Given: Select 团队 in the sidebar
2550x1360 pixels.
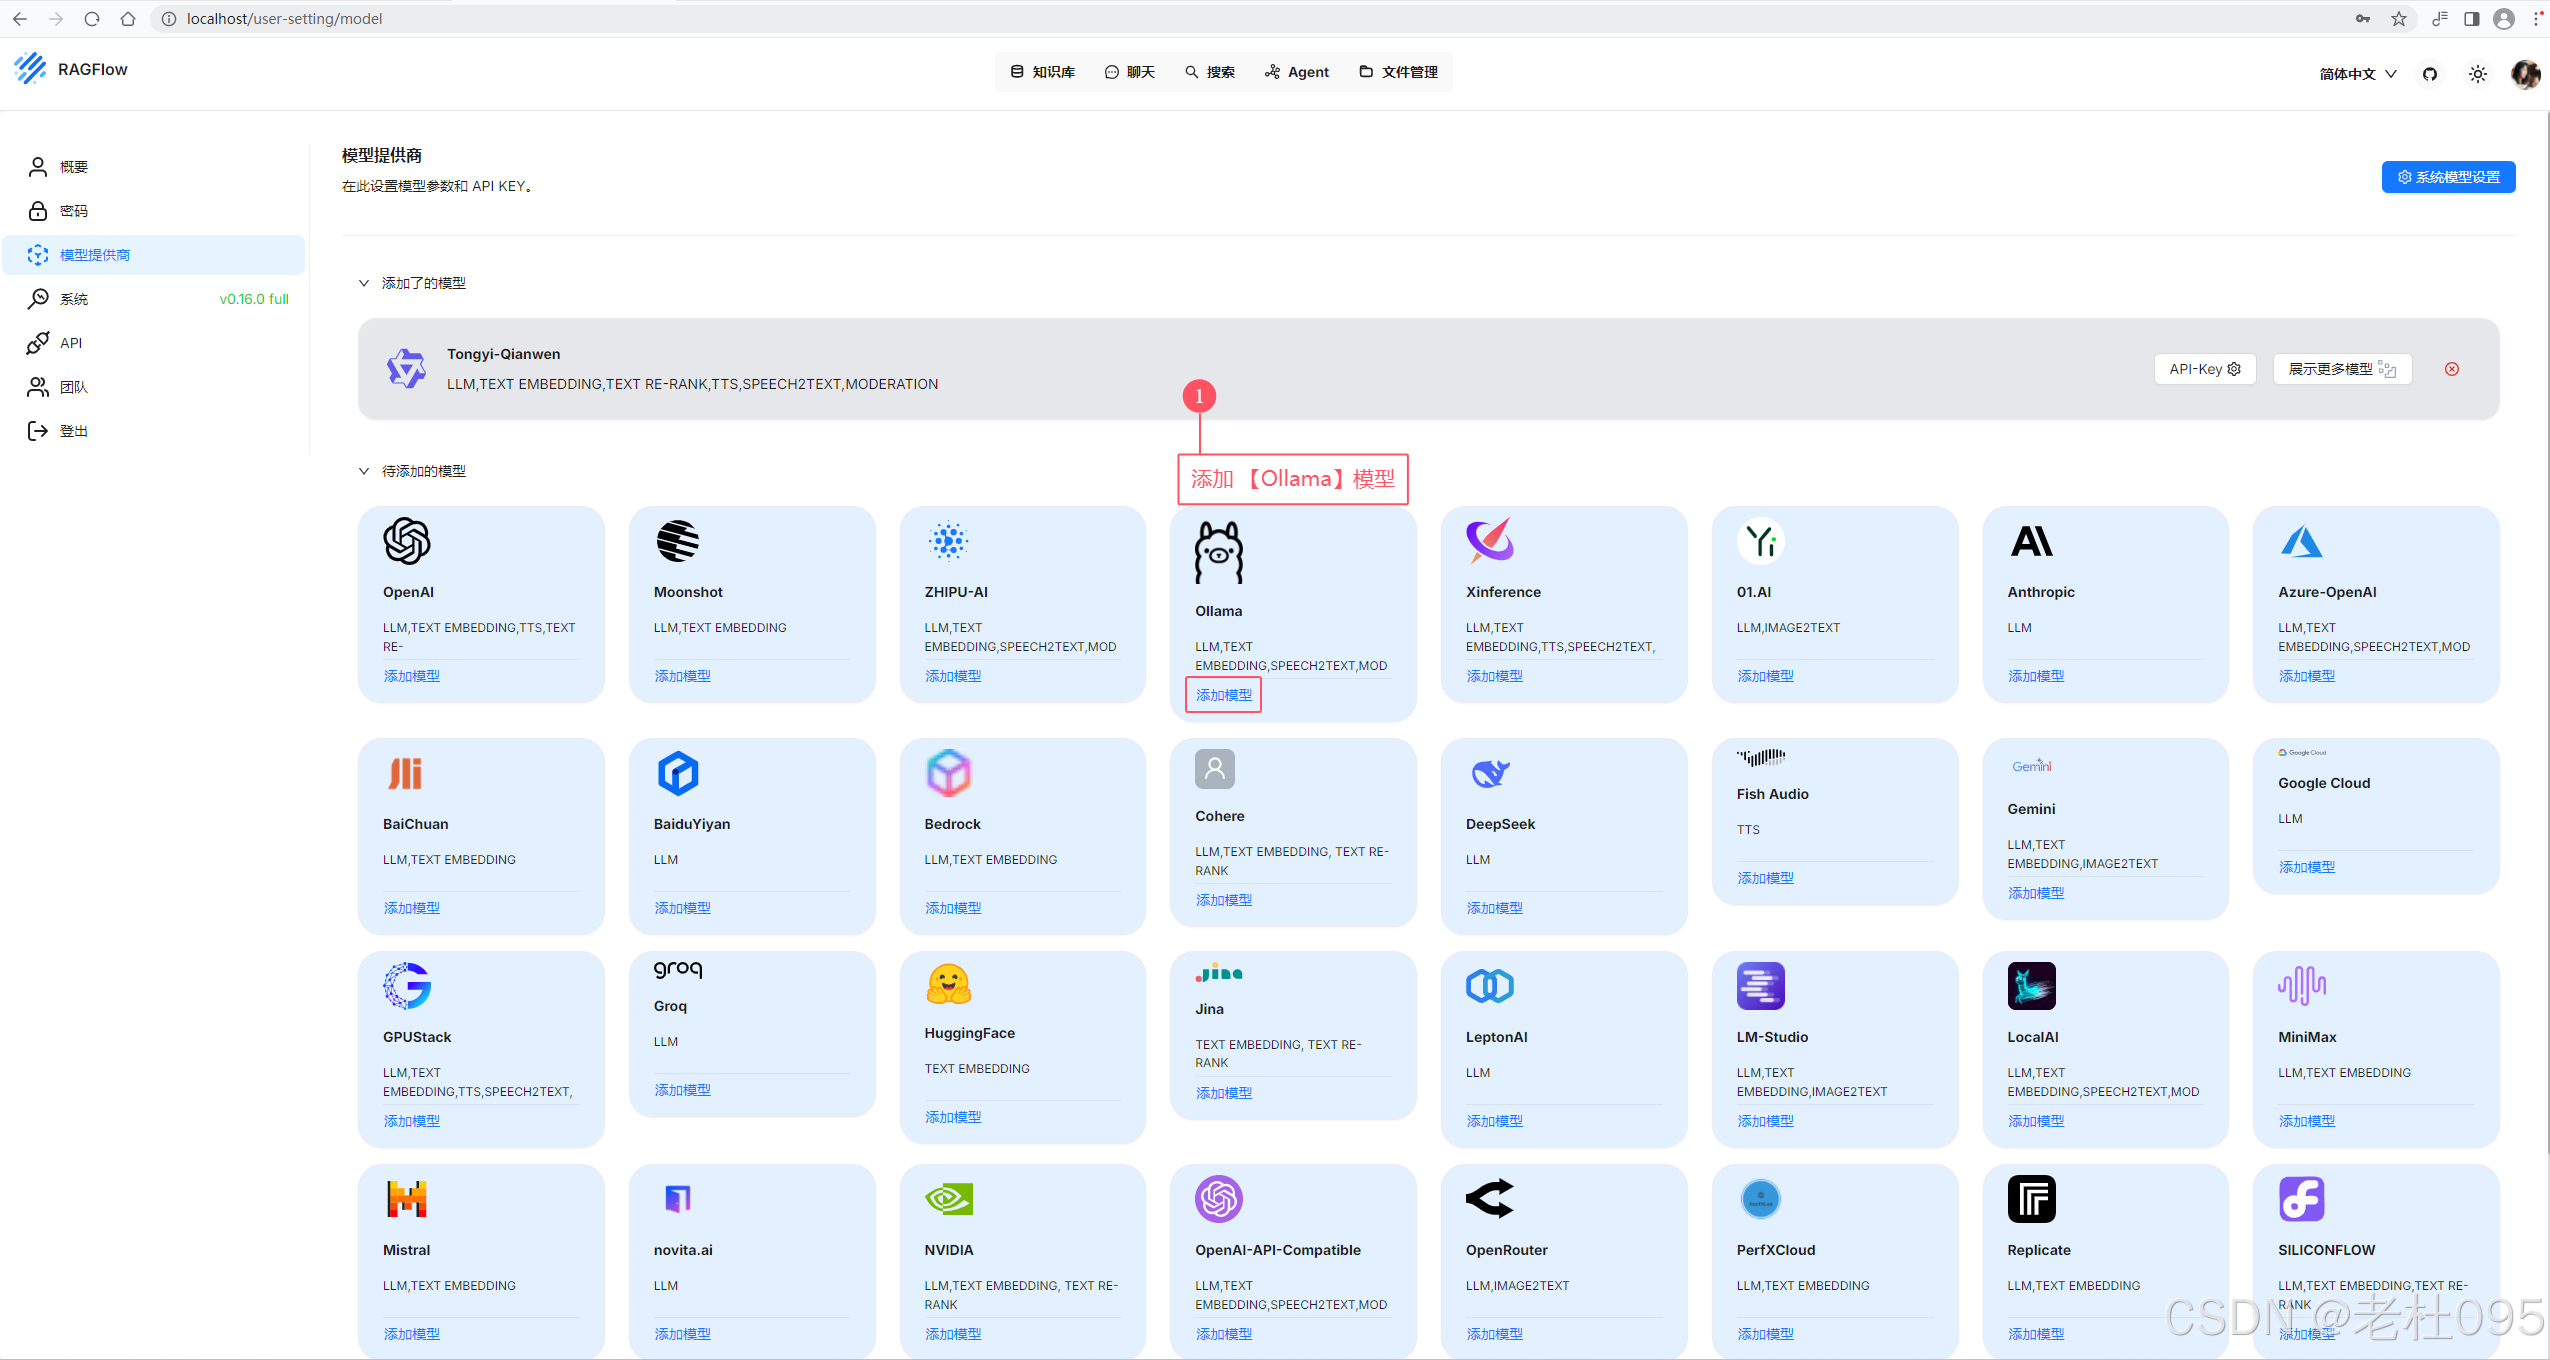Looking at the screenshot, I should pos(74,387).
